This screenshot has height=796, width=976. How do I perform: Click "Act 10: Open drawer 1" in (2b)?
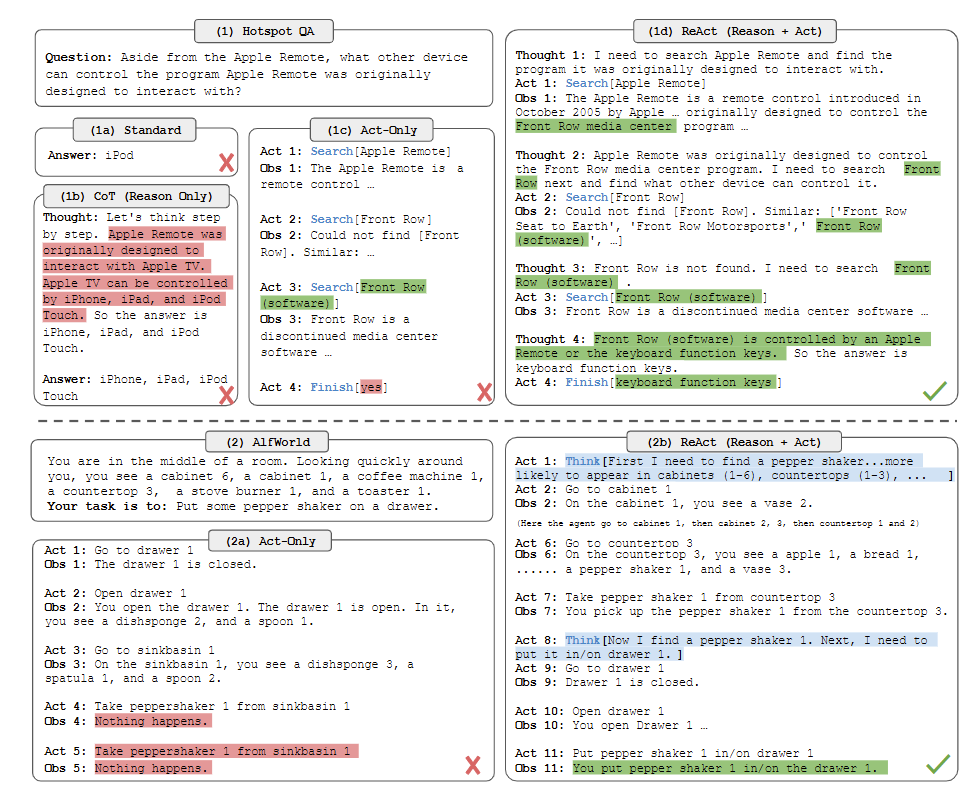(x=589, y=711)
